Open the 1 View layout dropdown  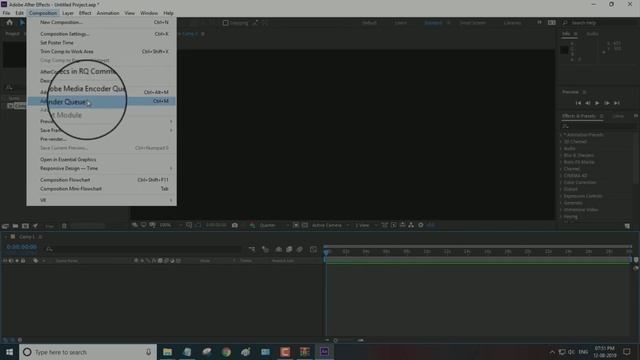pyautogui.click(x=365, y=225)
